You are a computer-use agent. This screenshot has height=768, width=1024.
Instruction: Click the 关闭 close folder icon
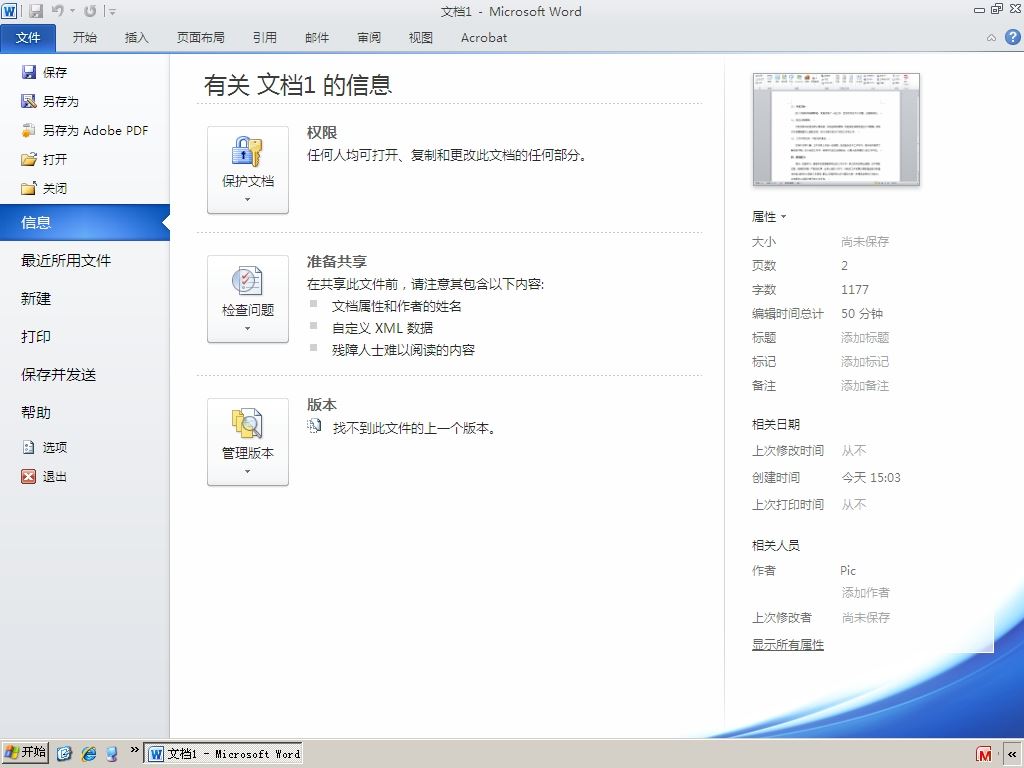[29, 188]
